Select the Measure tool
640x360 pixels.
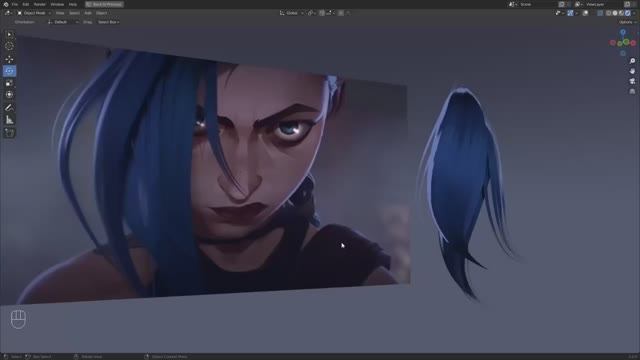pyautogui.click(x=9, y=120)
